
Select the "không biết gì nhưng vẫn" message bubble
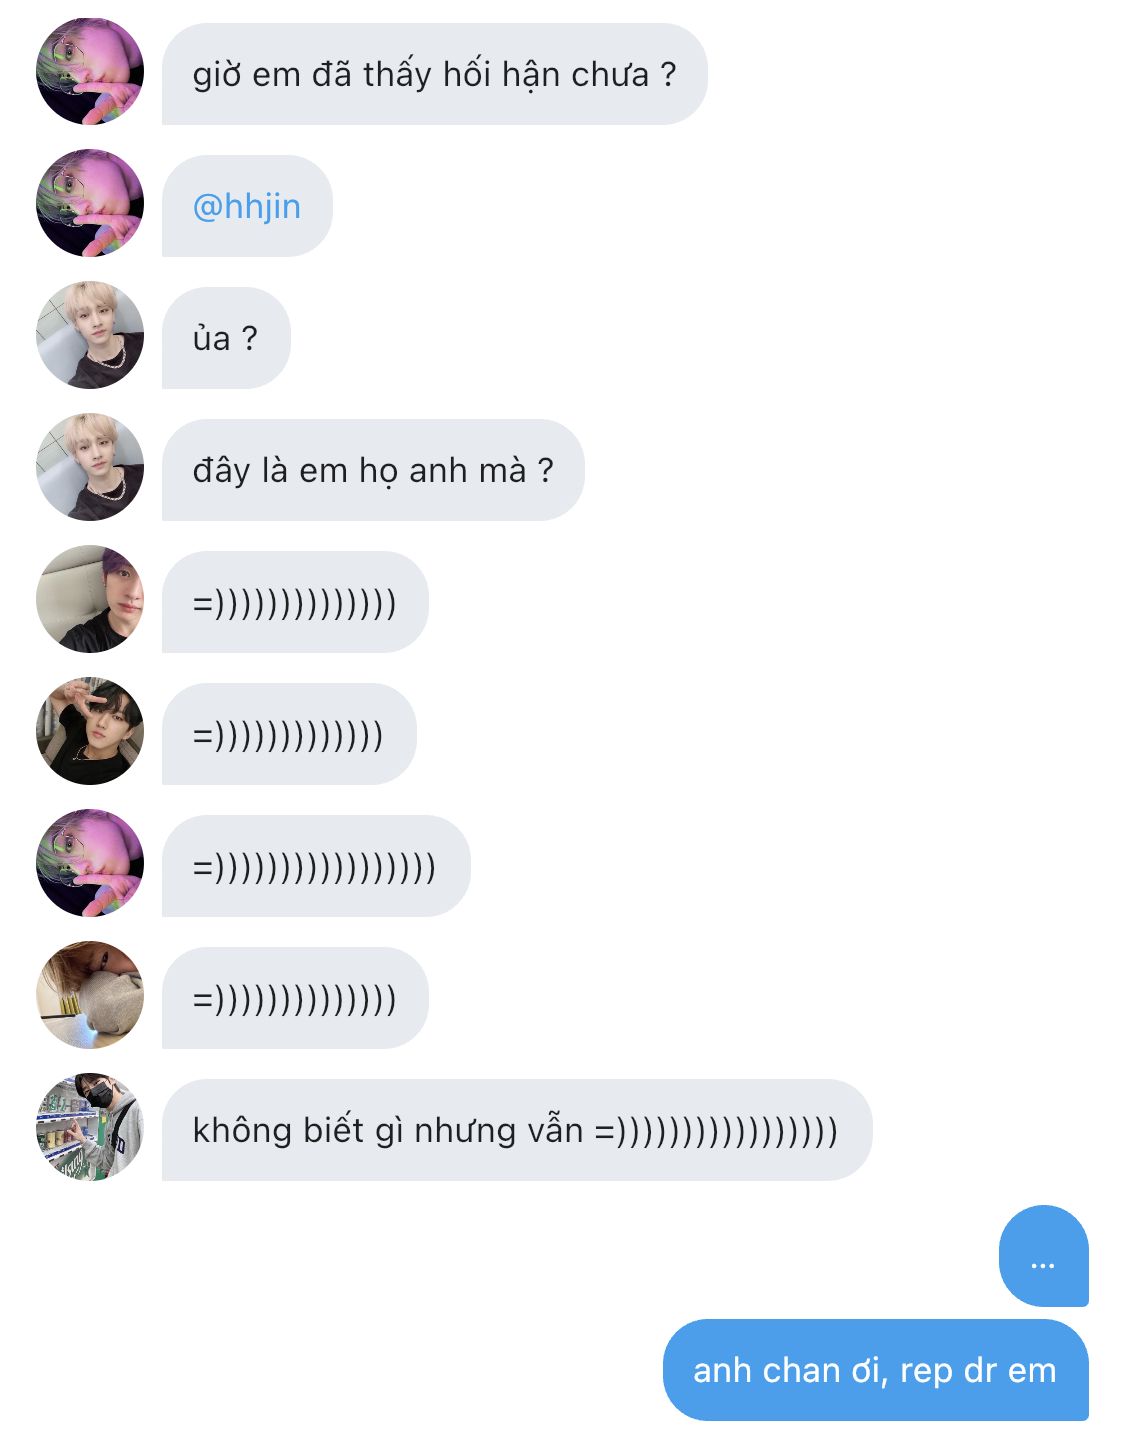pyautogui.click(x=517, y=1130)
